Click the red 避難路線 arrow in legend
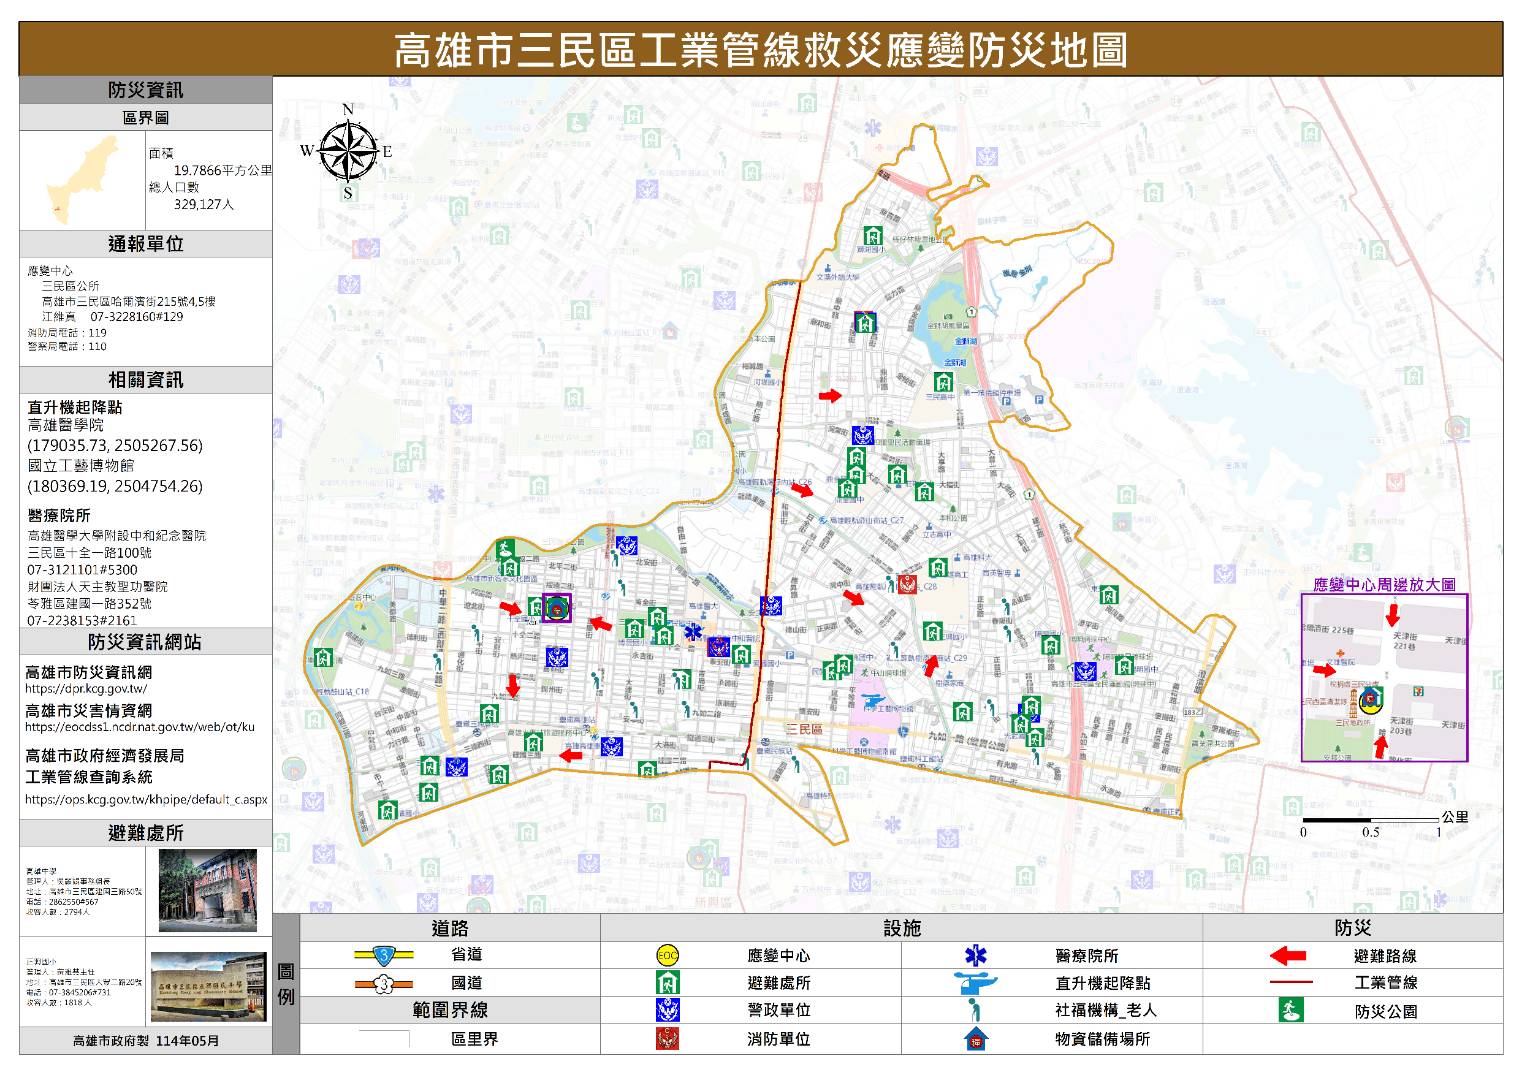Screen dimensions: 1522x1075 coord(1288,956)
